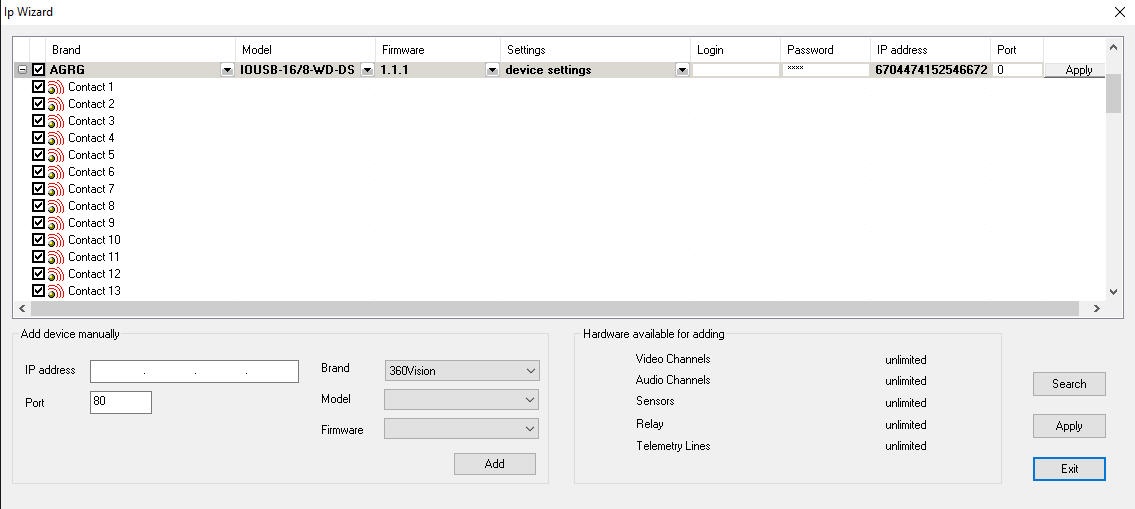Click the sensor icon beside Contact 3
The image size is (1135, 509).
(x=56, y=122)
